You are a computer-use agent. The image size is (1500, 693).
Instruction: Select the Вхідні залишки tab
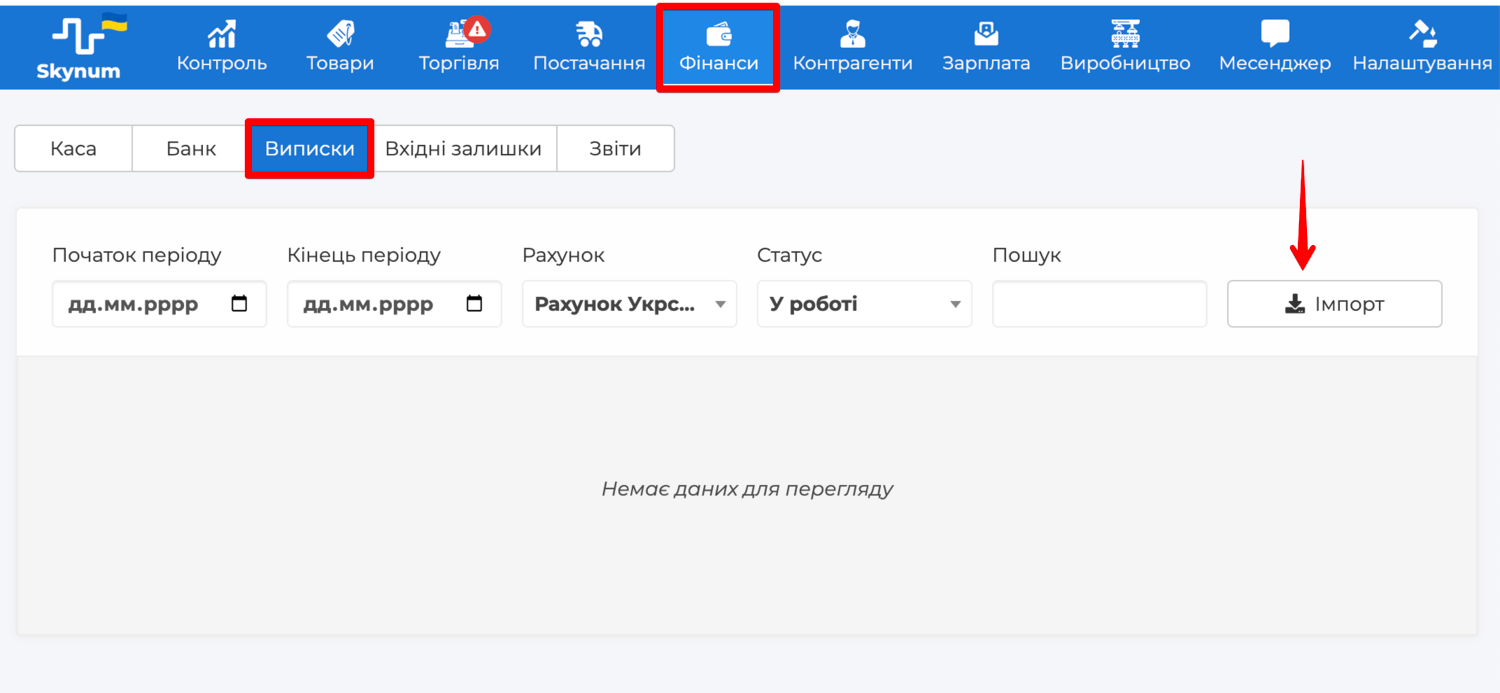pos(463,149)
